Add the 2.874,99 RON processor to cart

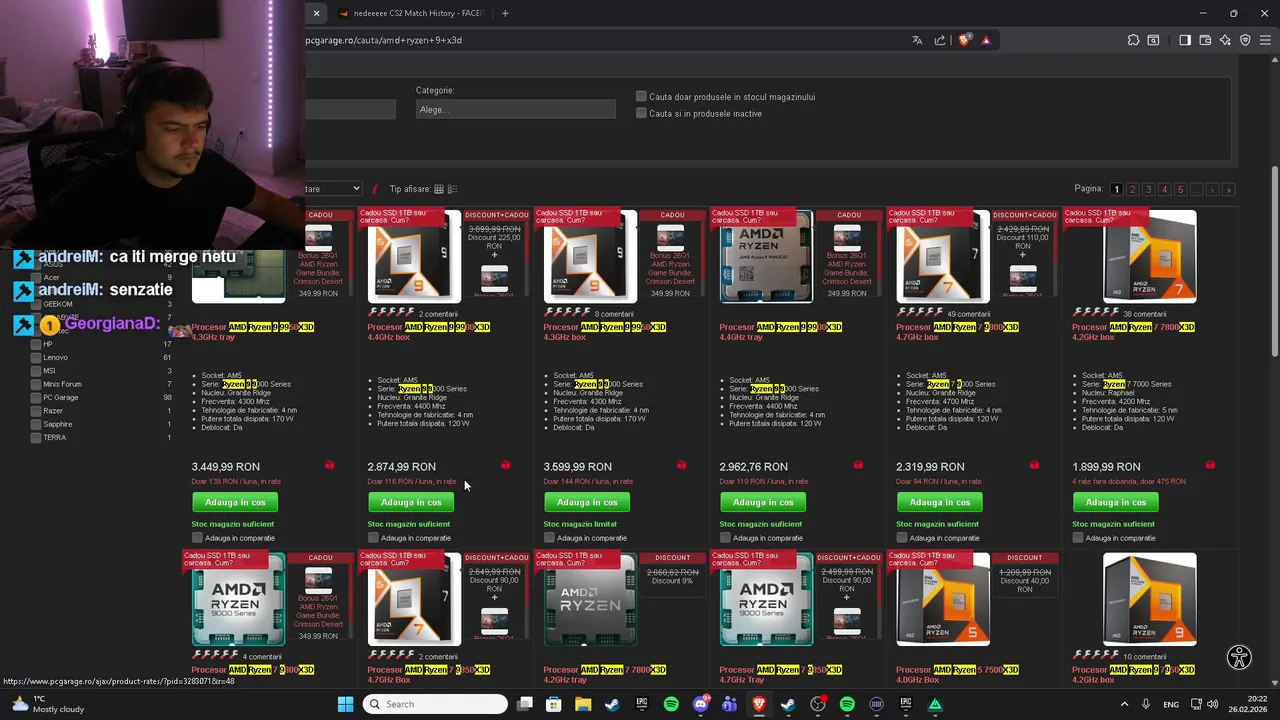click(x=411, y=502)
